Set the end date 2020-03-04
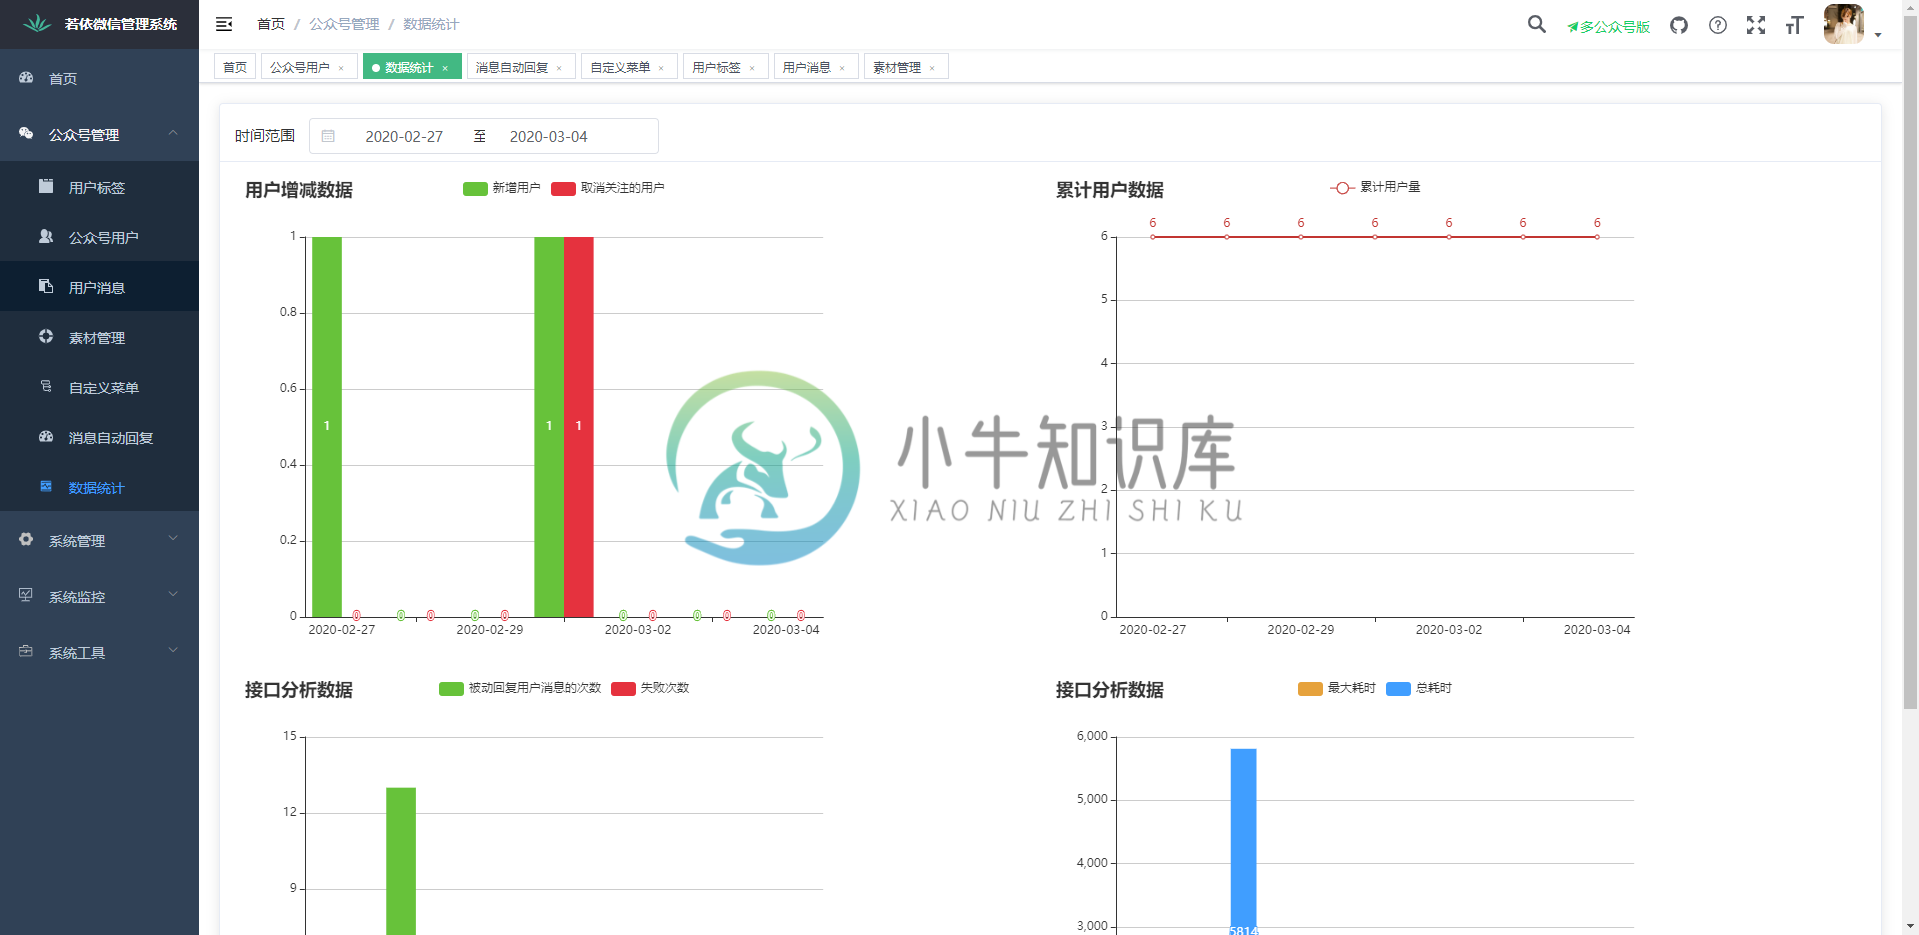The width and height of the screenshot is (1919, 935). [x=548, y=136]
